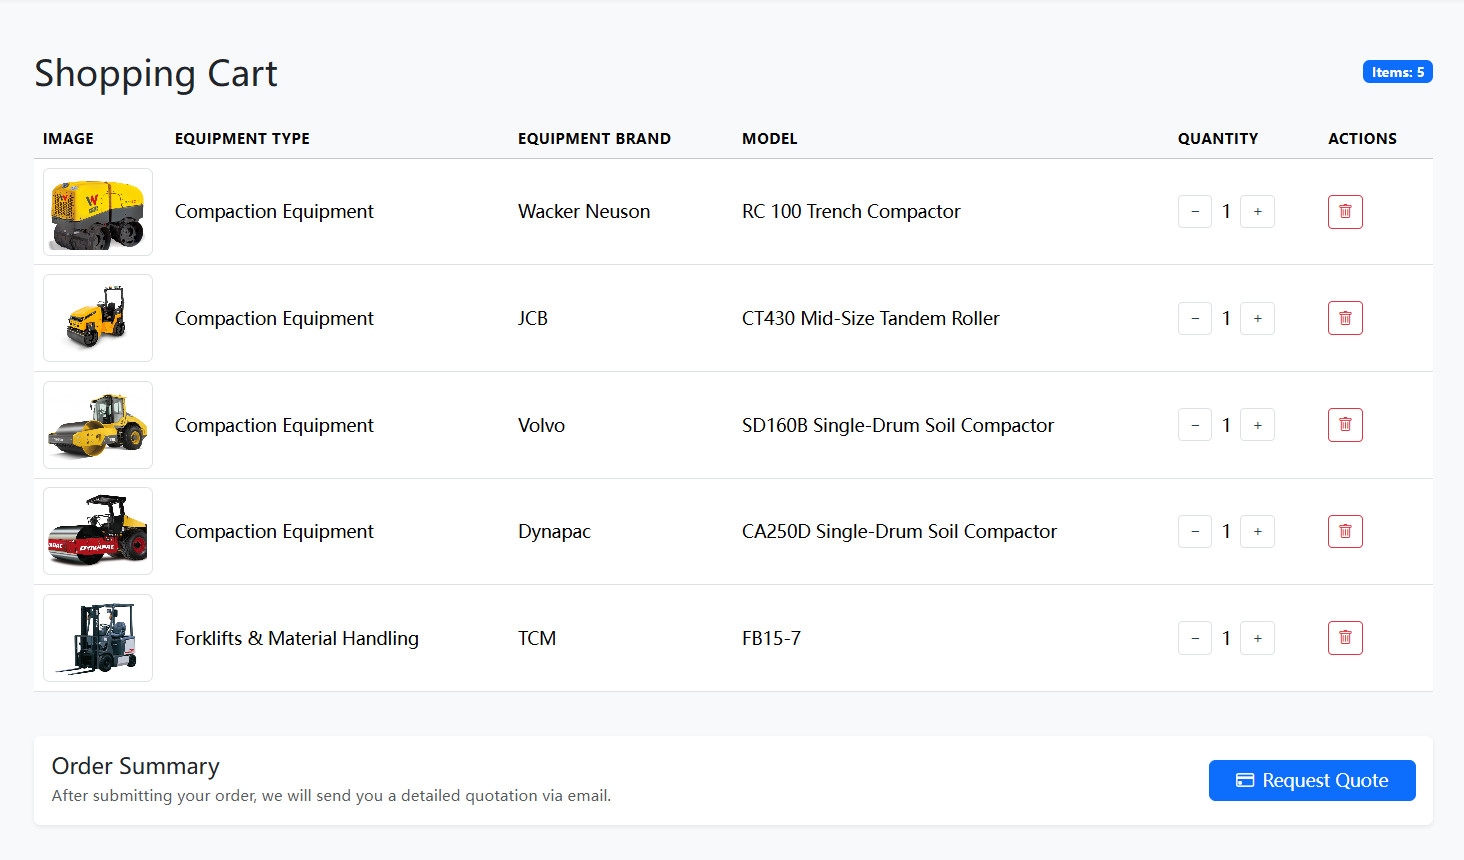The height and width of the screenshot is (860, 1464).
Task: Select CT430 Mid-Size Tandem Roller text
Action: (871, 318)
